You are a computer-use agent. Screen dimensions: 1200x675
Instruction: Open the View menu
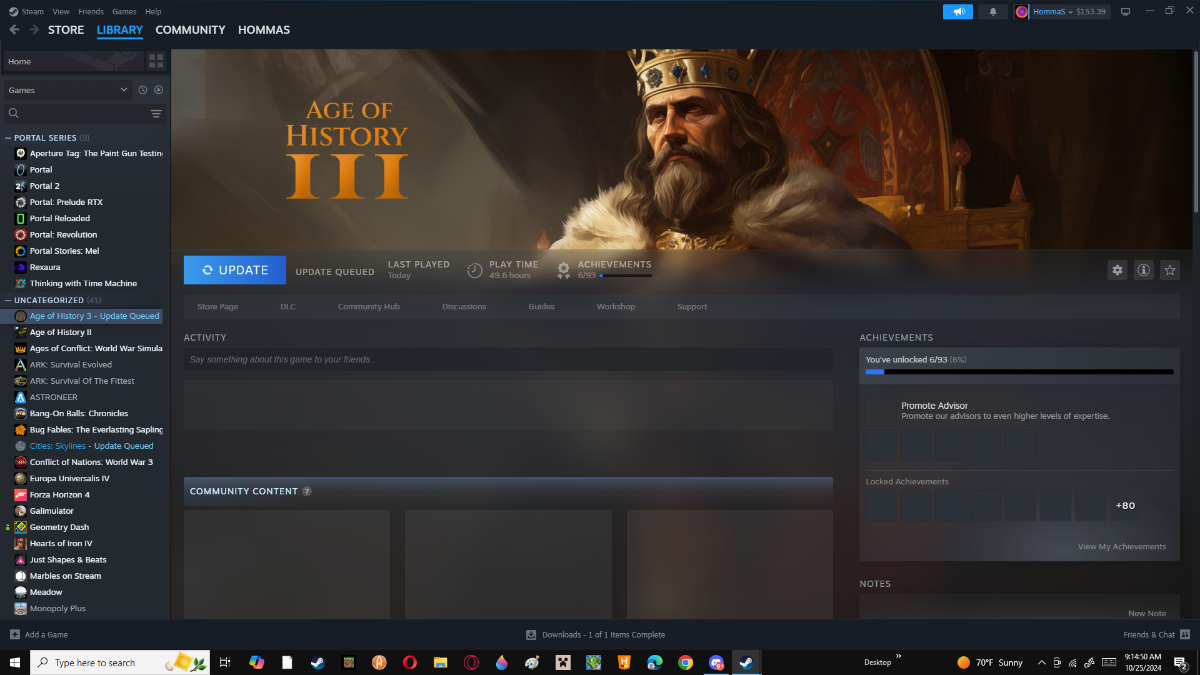(61, 11)
